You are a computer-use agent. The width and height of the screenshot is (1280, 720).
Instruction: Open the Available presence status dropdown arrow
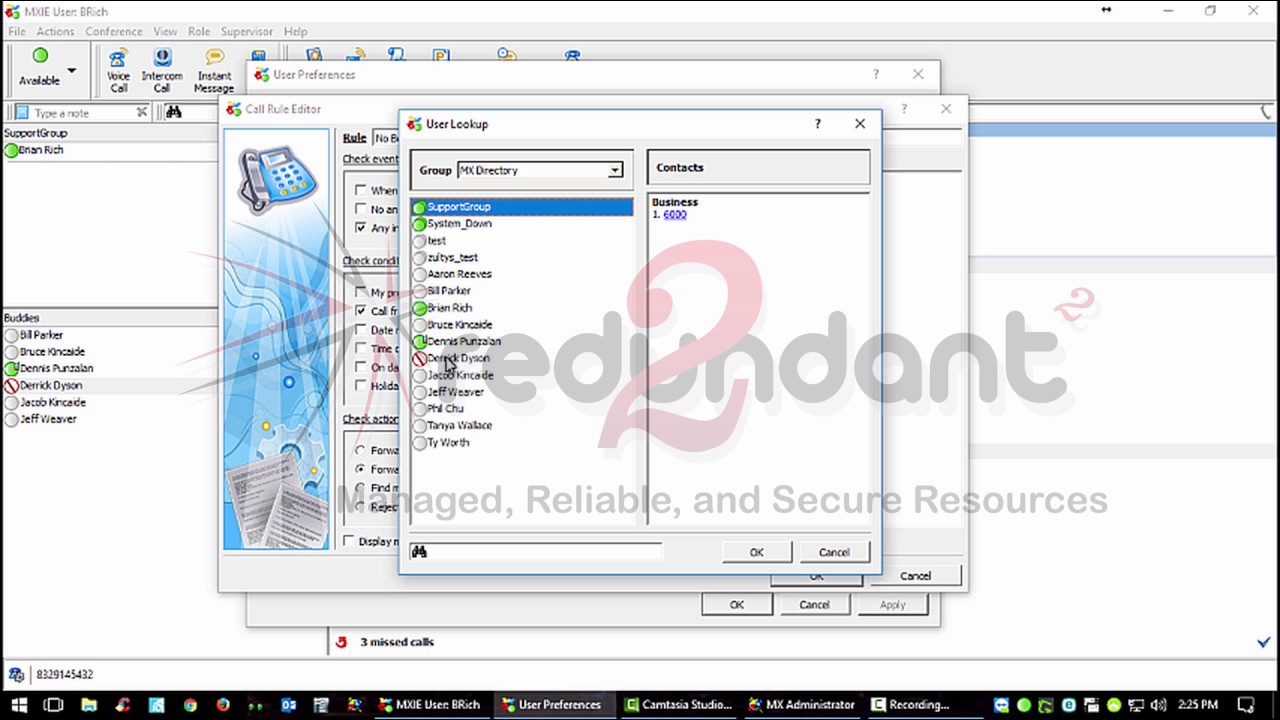71,70
